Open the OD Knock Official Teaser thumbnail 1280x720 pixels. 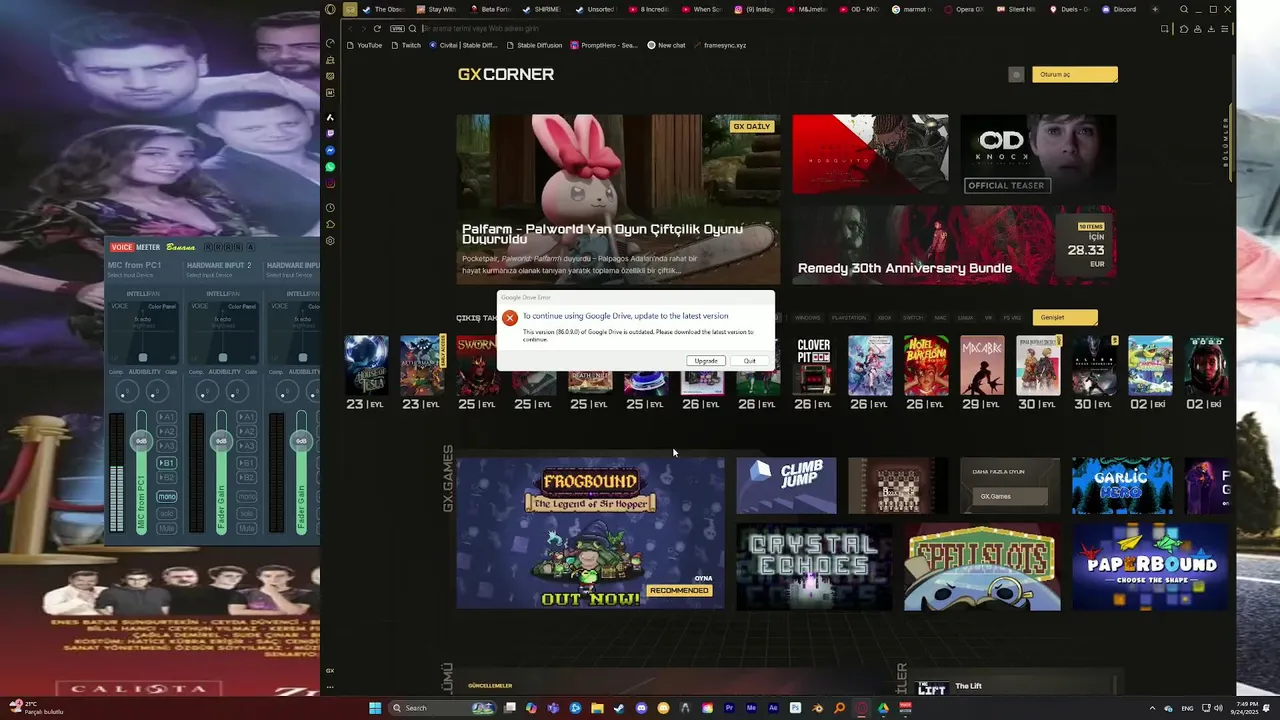pyautogui.click(x=1038, y=154)
